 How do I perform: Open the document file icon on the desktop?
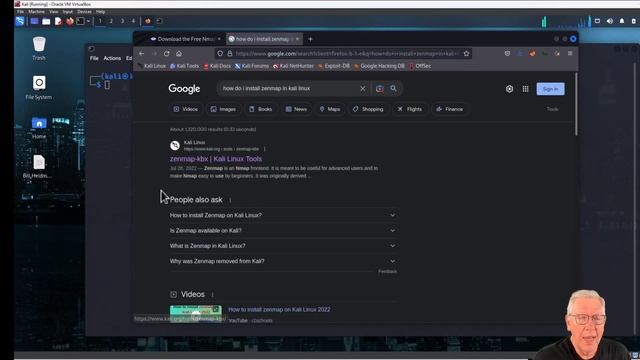(39, 167)
